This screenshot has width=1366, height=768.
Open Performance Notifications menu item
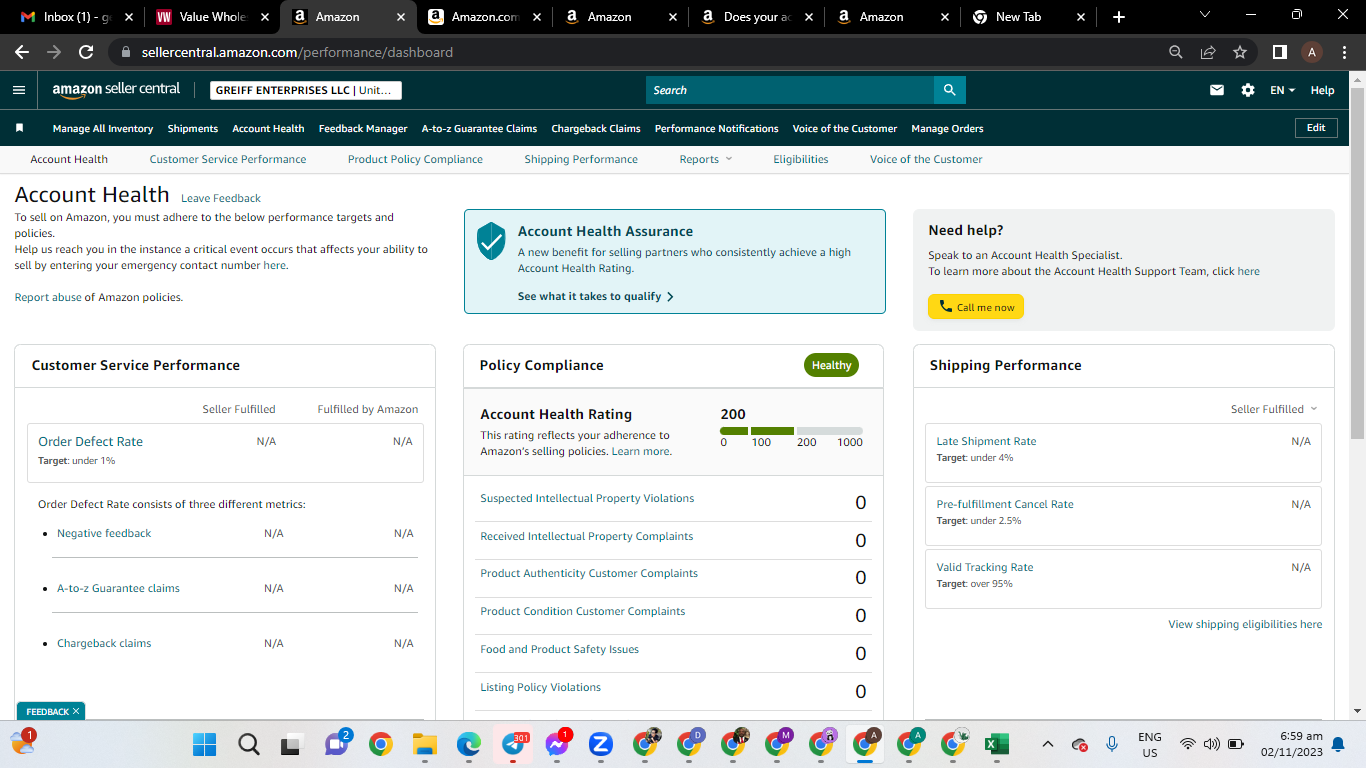tap(716, 128)
